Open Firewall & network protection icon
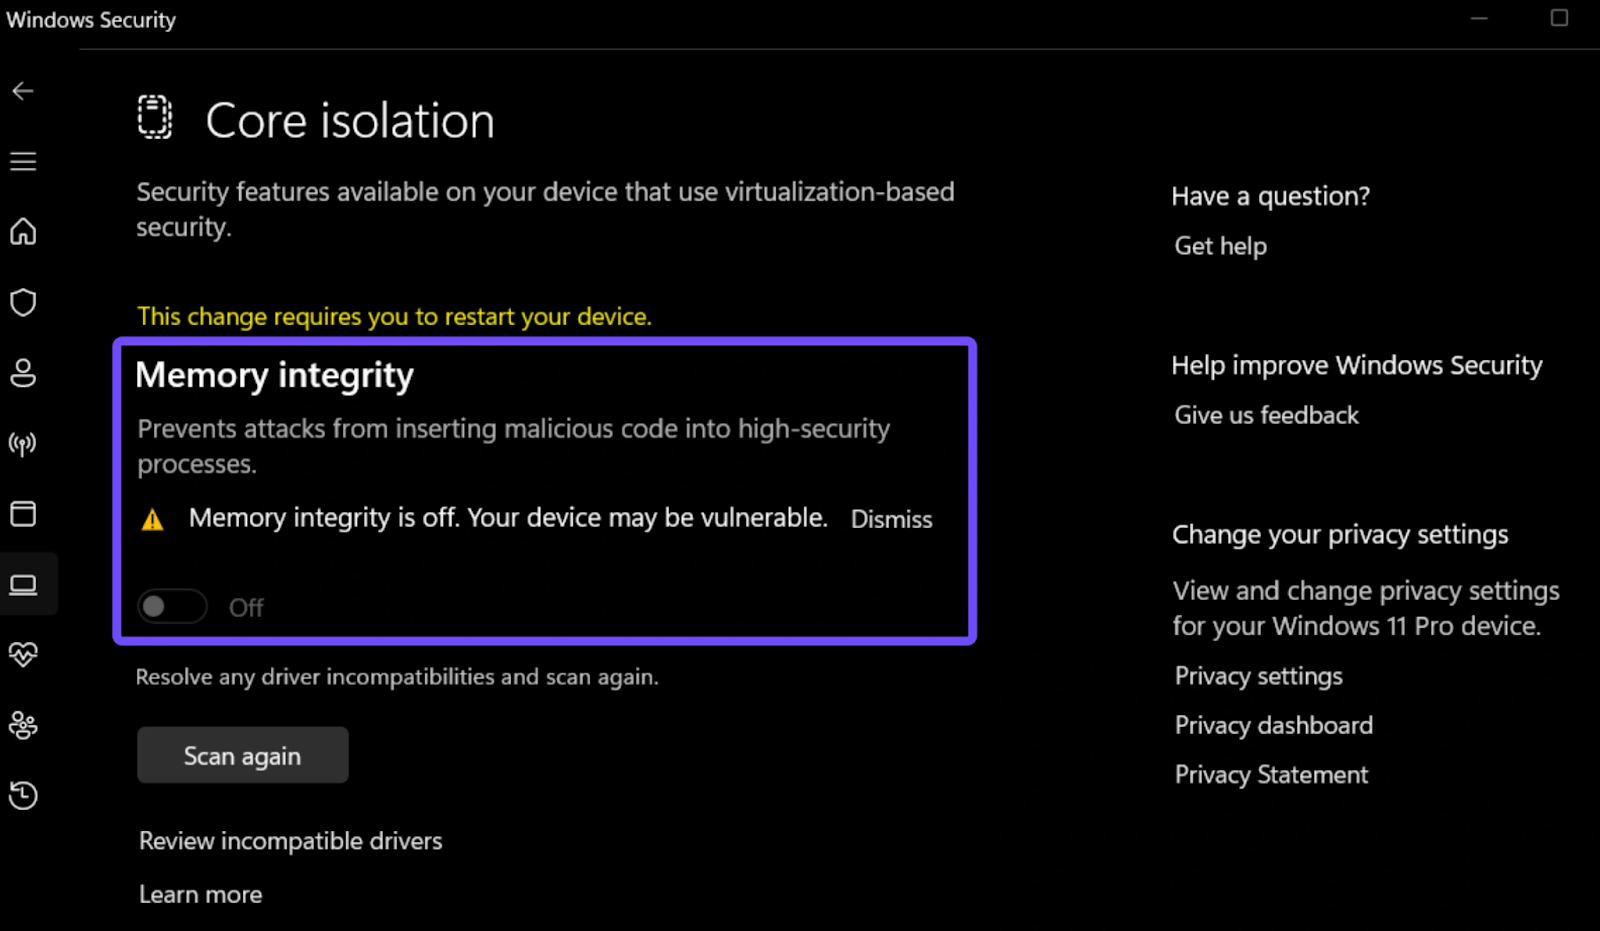 click(x=23, y=443)
